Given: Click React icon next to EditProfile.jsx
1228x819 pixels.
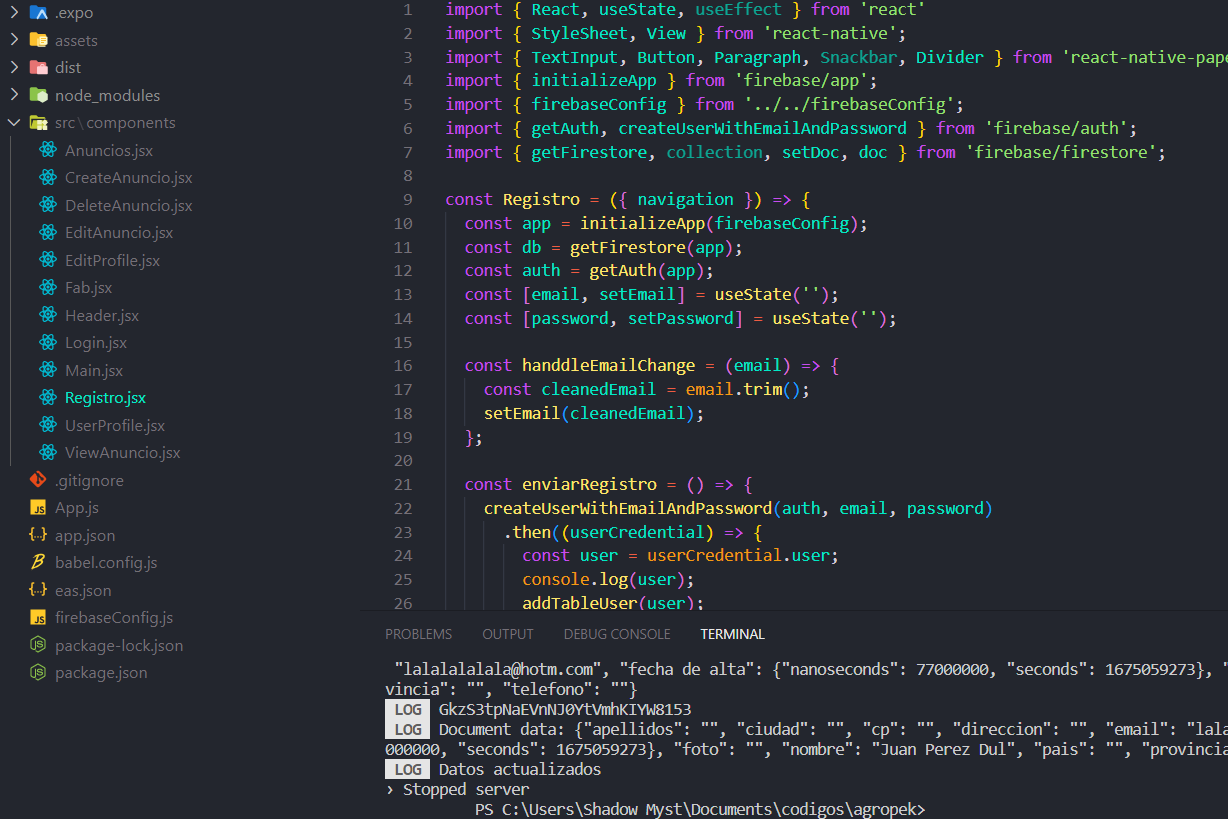Looking at the screenshot, I should pos(48,260).
